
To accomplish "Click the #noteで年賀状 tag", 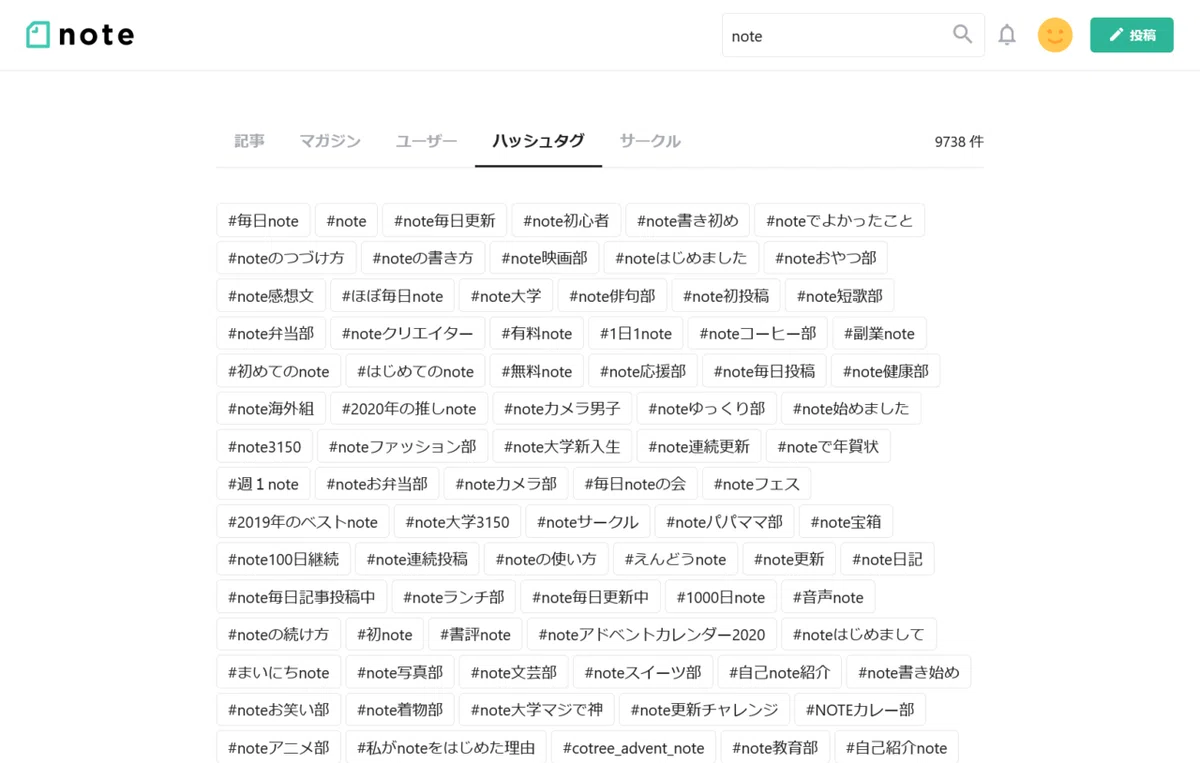I will [829, 446].
